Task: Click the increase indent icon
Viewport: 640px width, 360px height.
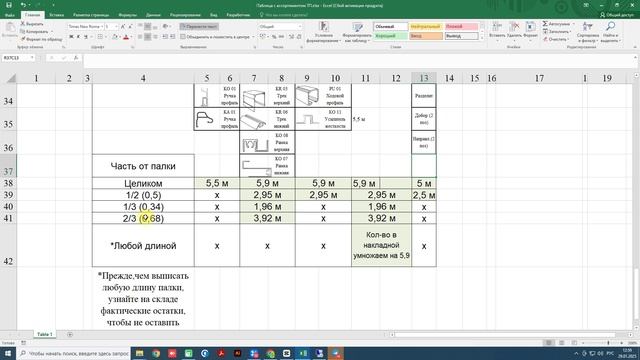Action: [x=173, y=37]
